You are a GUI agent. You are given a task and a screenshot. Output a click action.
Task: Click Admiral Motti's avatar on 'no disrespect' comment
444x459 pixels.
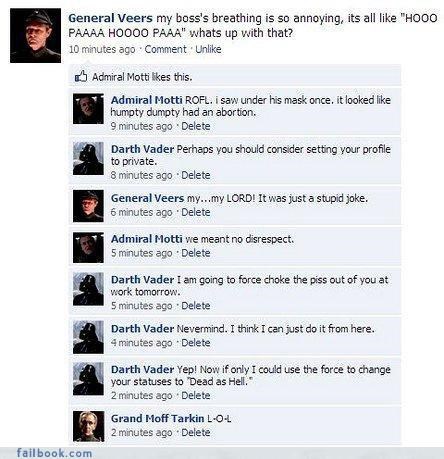[x=88, y=247]
